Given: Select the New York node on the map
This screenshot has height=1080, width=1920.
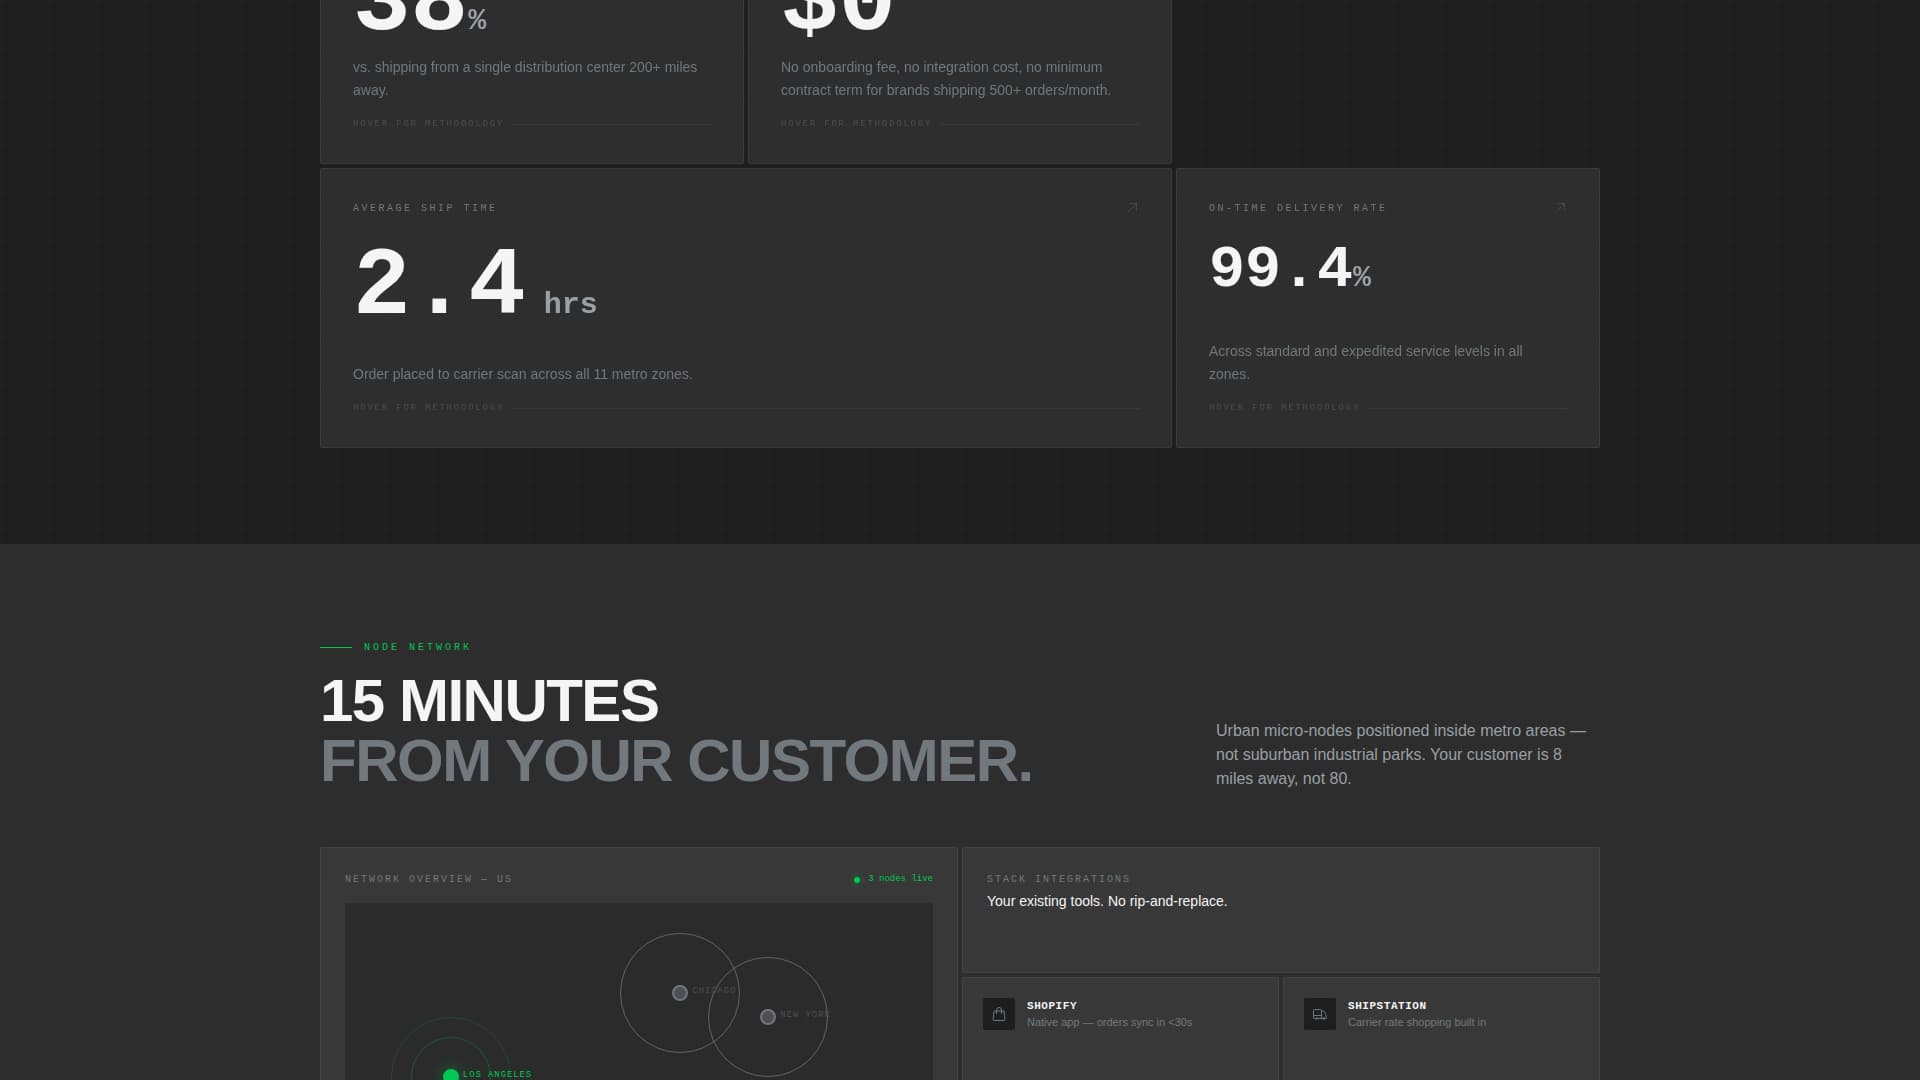Looking at the screenshot, I should click(x=768, y=1017).
